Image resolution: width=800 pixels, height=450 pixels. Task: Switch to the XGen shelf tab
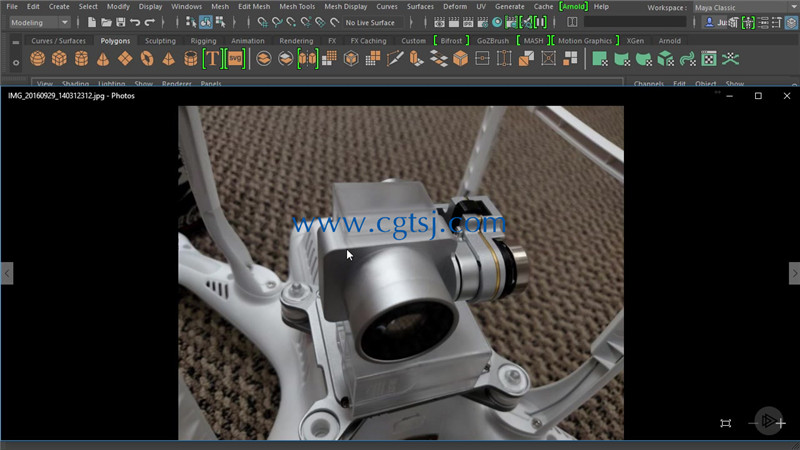[x=635, y=41]
